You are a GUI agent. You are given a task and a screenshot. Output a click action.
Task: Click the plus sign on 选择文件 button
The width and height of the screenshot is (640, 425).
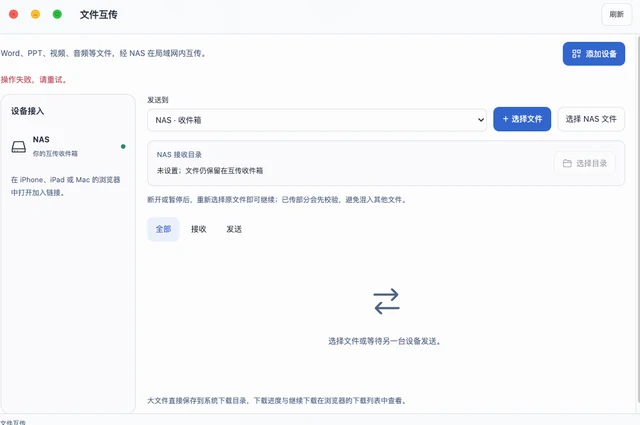click(505, 119)
